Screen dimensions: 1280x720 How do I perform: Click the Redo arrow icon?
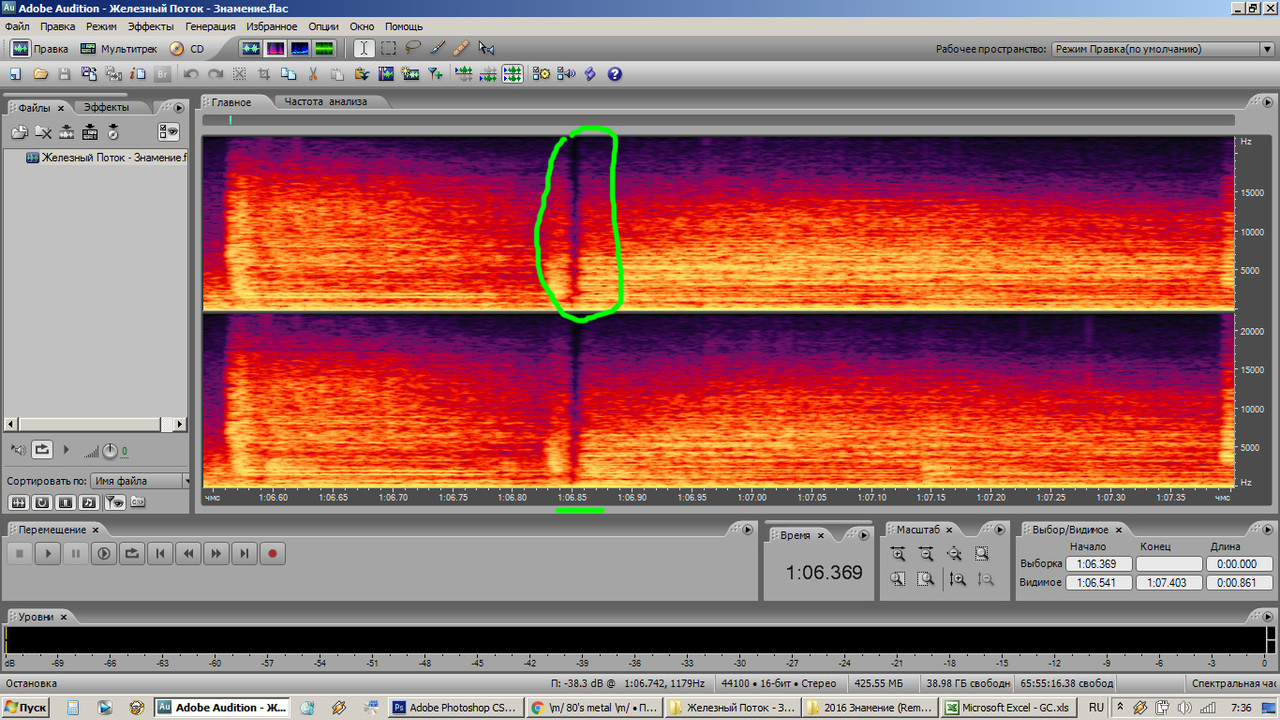[x=215, y=74]
